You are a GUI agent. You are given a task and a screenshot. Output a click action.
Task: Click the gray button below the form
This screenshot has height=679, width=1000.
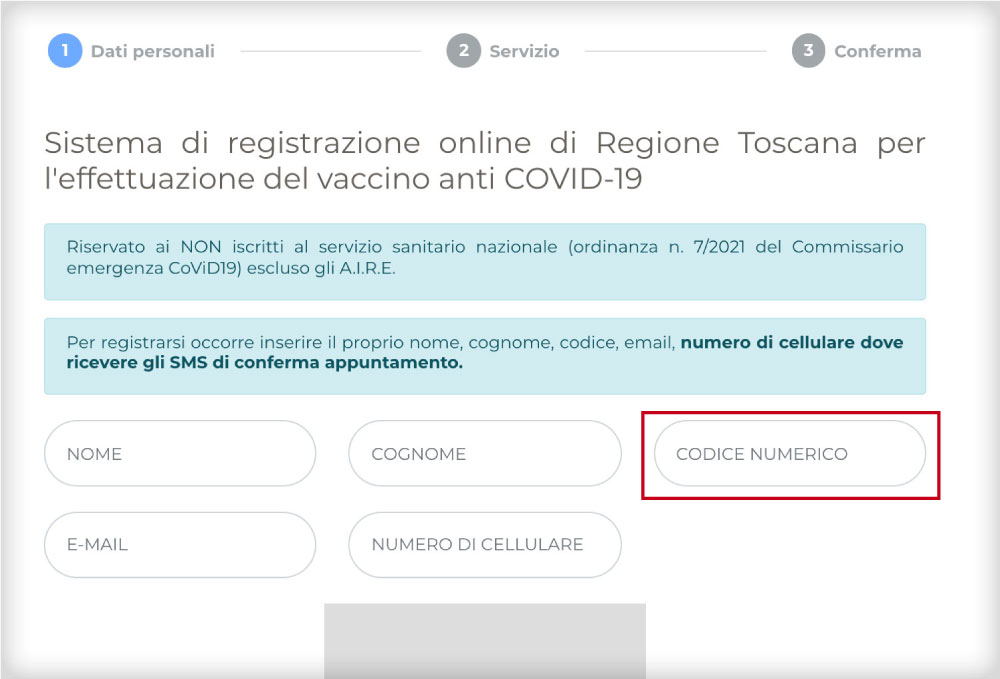pos(485,641)
